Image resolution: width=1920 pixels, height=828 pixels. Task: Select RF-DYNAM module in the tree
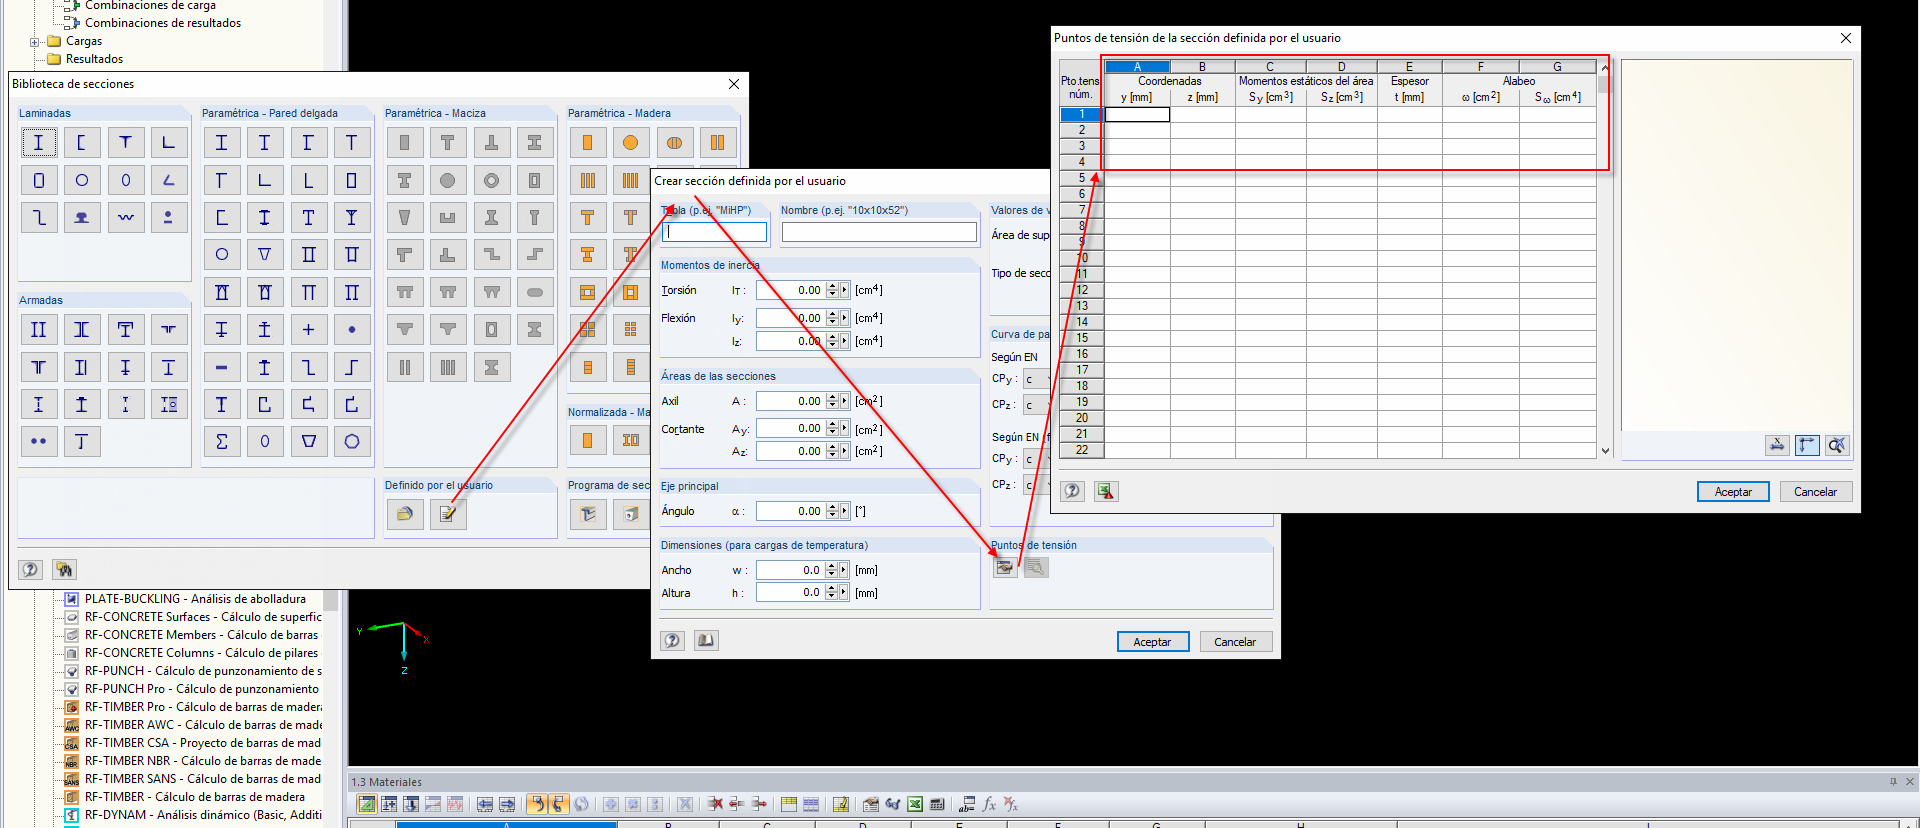tap(203, 815)
